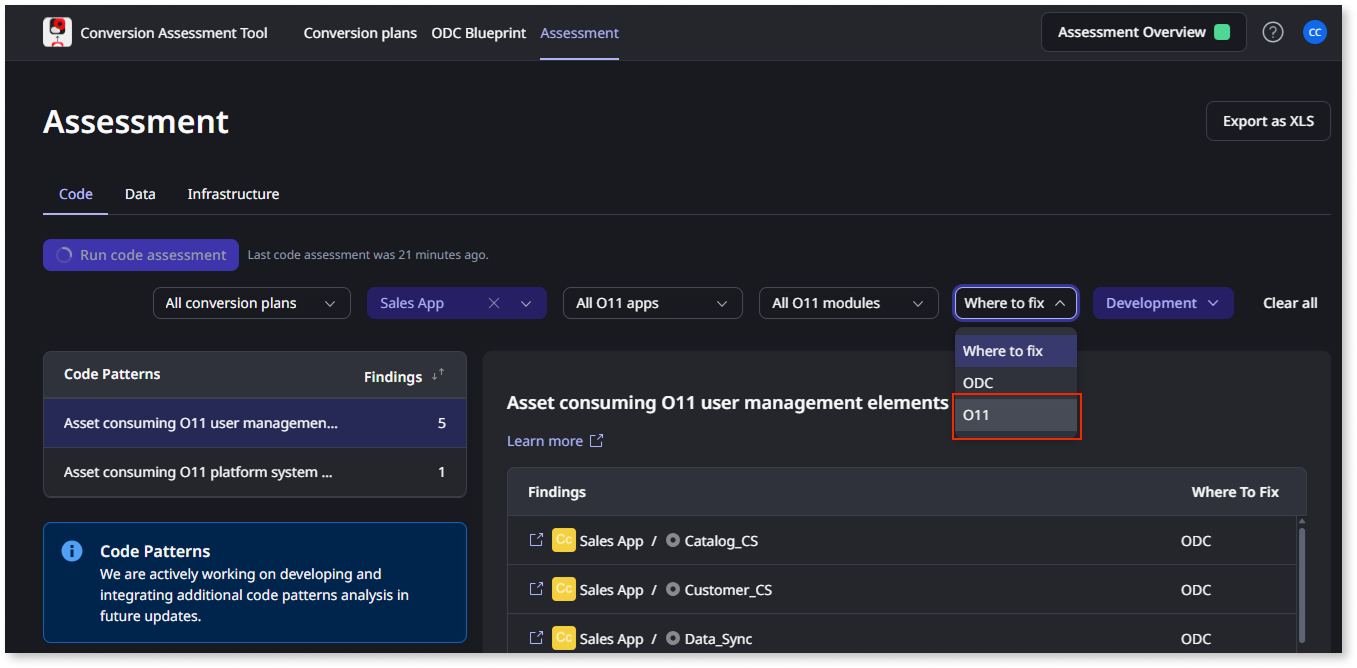Click Export as XLS button
This screenshot has height=668, width=1357.
pyautogui.click(x=1268, y=121)
